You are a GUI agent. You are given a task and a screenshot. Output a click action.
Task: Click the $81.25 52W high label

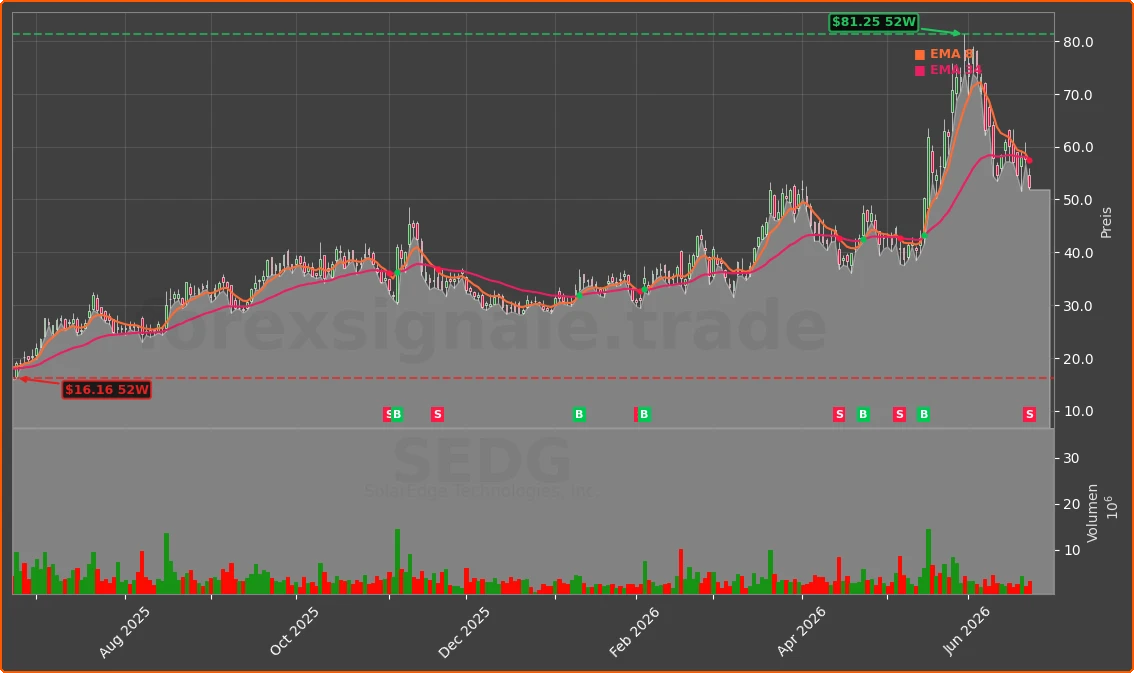coord(874,22)
